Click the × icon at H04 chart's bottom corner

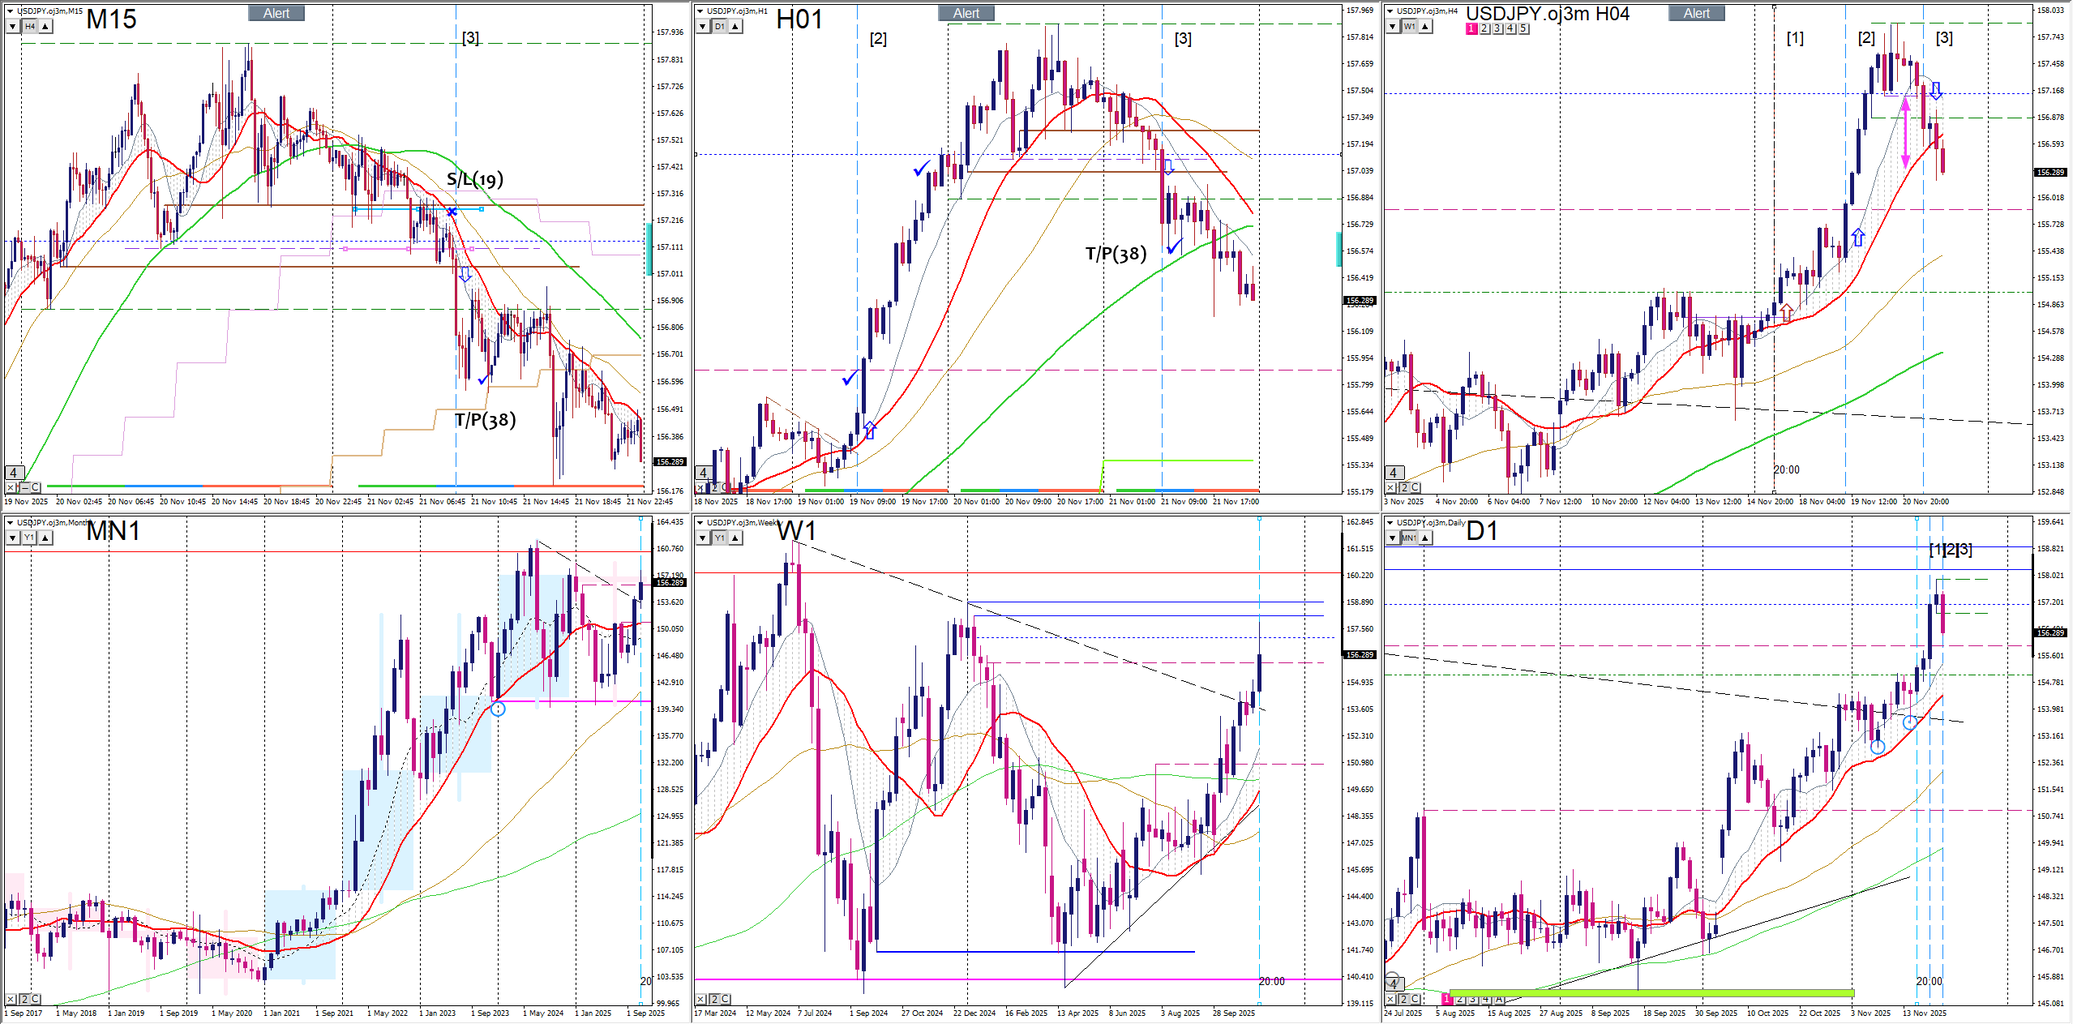tap(1392, 487)
